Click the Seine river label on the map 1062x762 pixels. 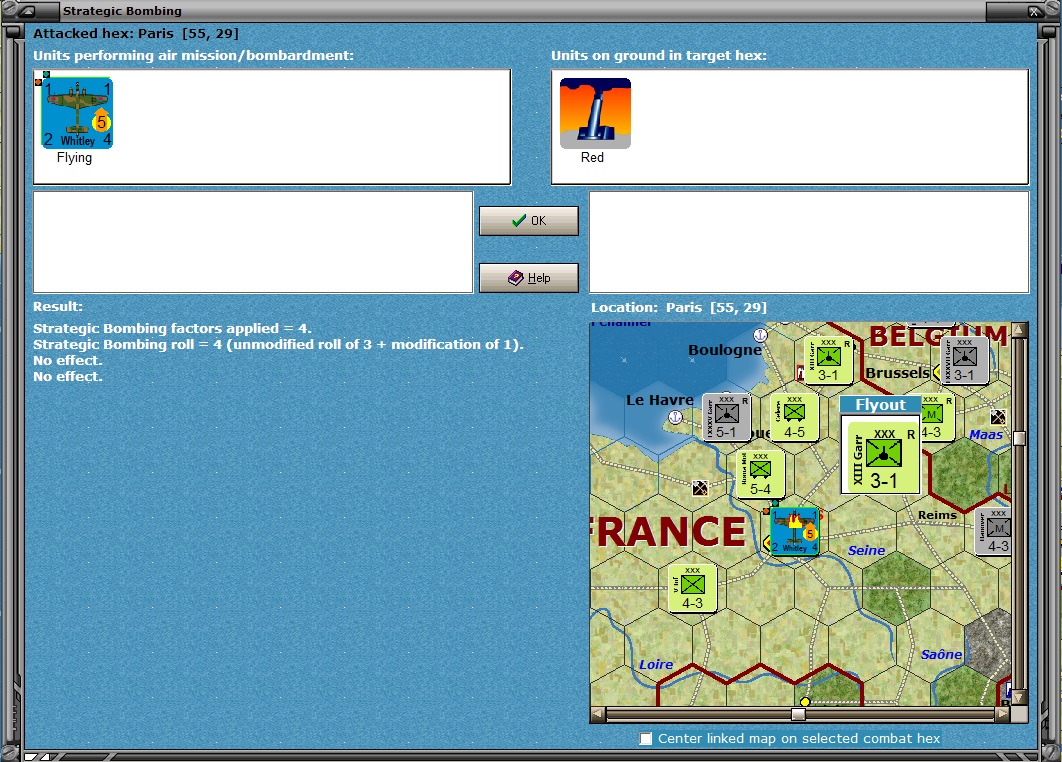[x=866, y=550]
